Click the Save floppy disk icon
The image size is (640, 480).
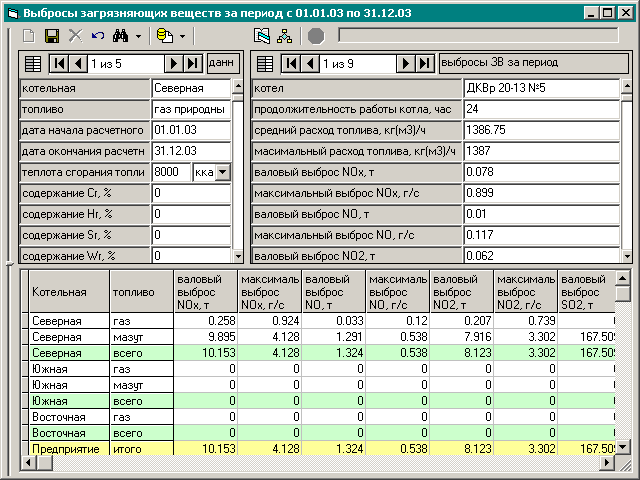52,36
